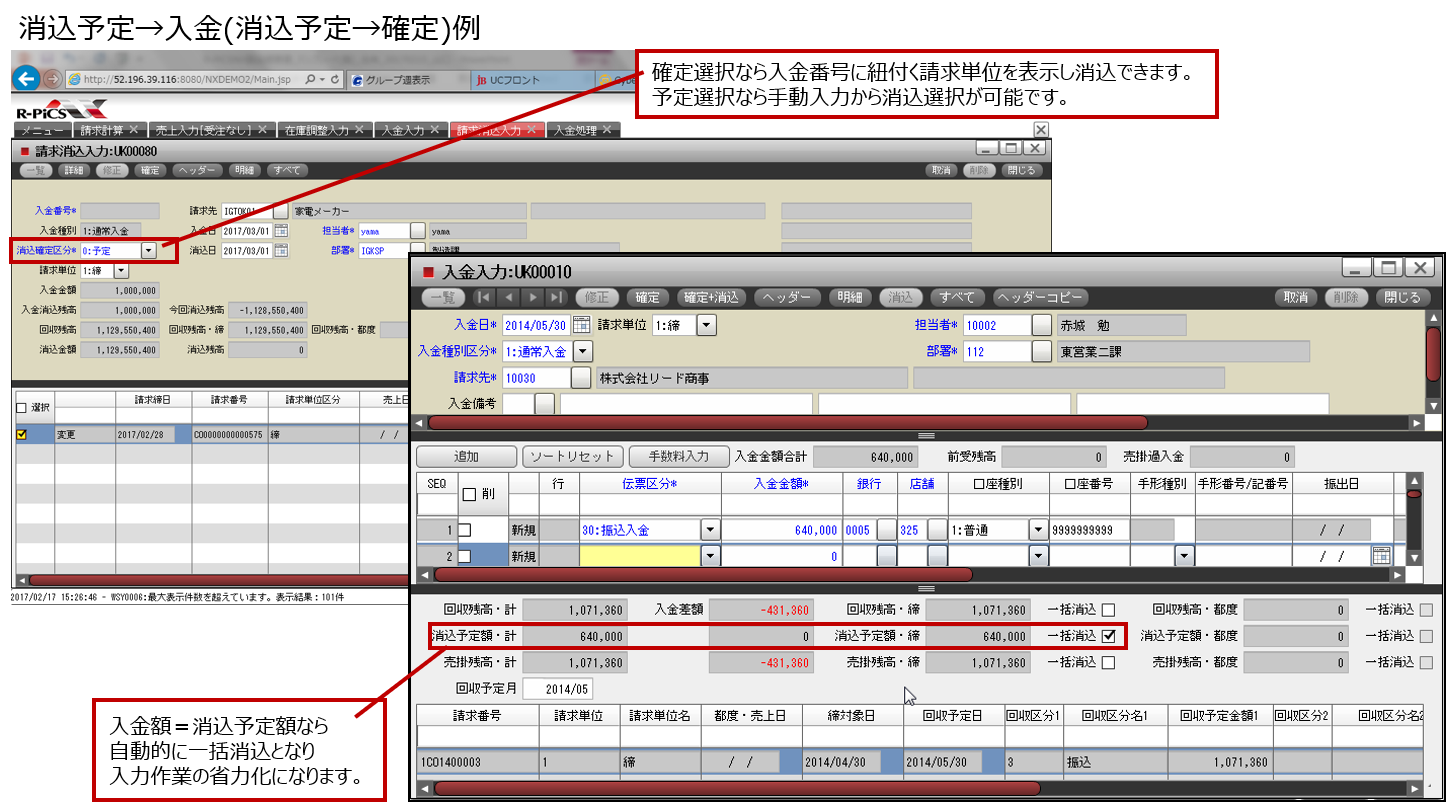Image resolution: width=1446 pixels, height=802 pixels.
Task: Click ソートリセット button
Action: 572,456
